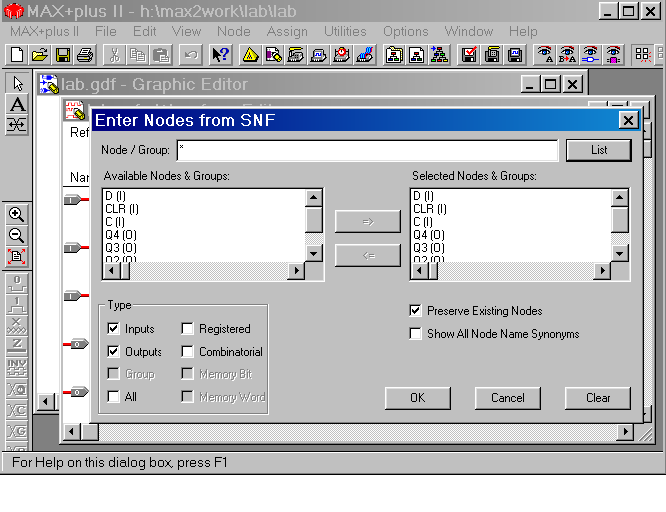The image size is (666, 512).
Task: Click inside the Node / Group input field
Action: (x=367, y=150)
